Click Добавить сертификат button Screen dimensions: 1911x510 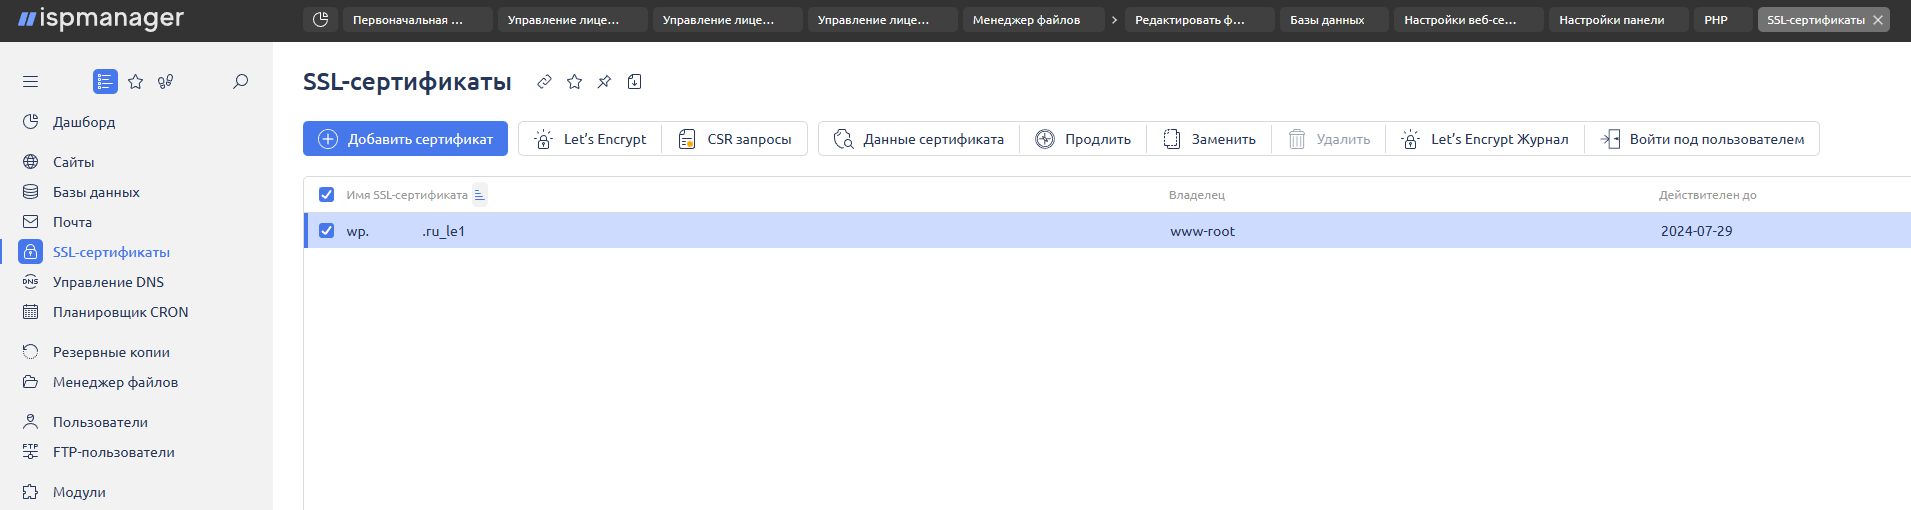coord(405,139)
